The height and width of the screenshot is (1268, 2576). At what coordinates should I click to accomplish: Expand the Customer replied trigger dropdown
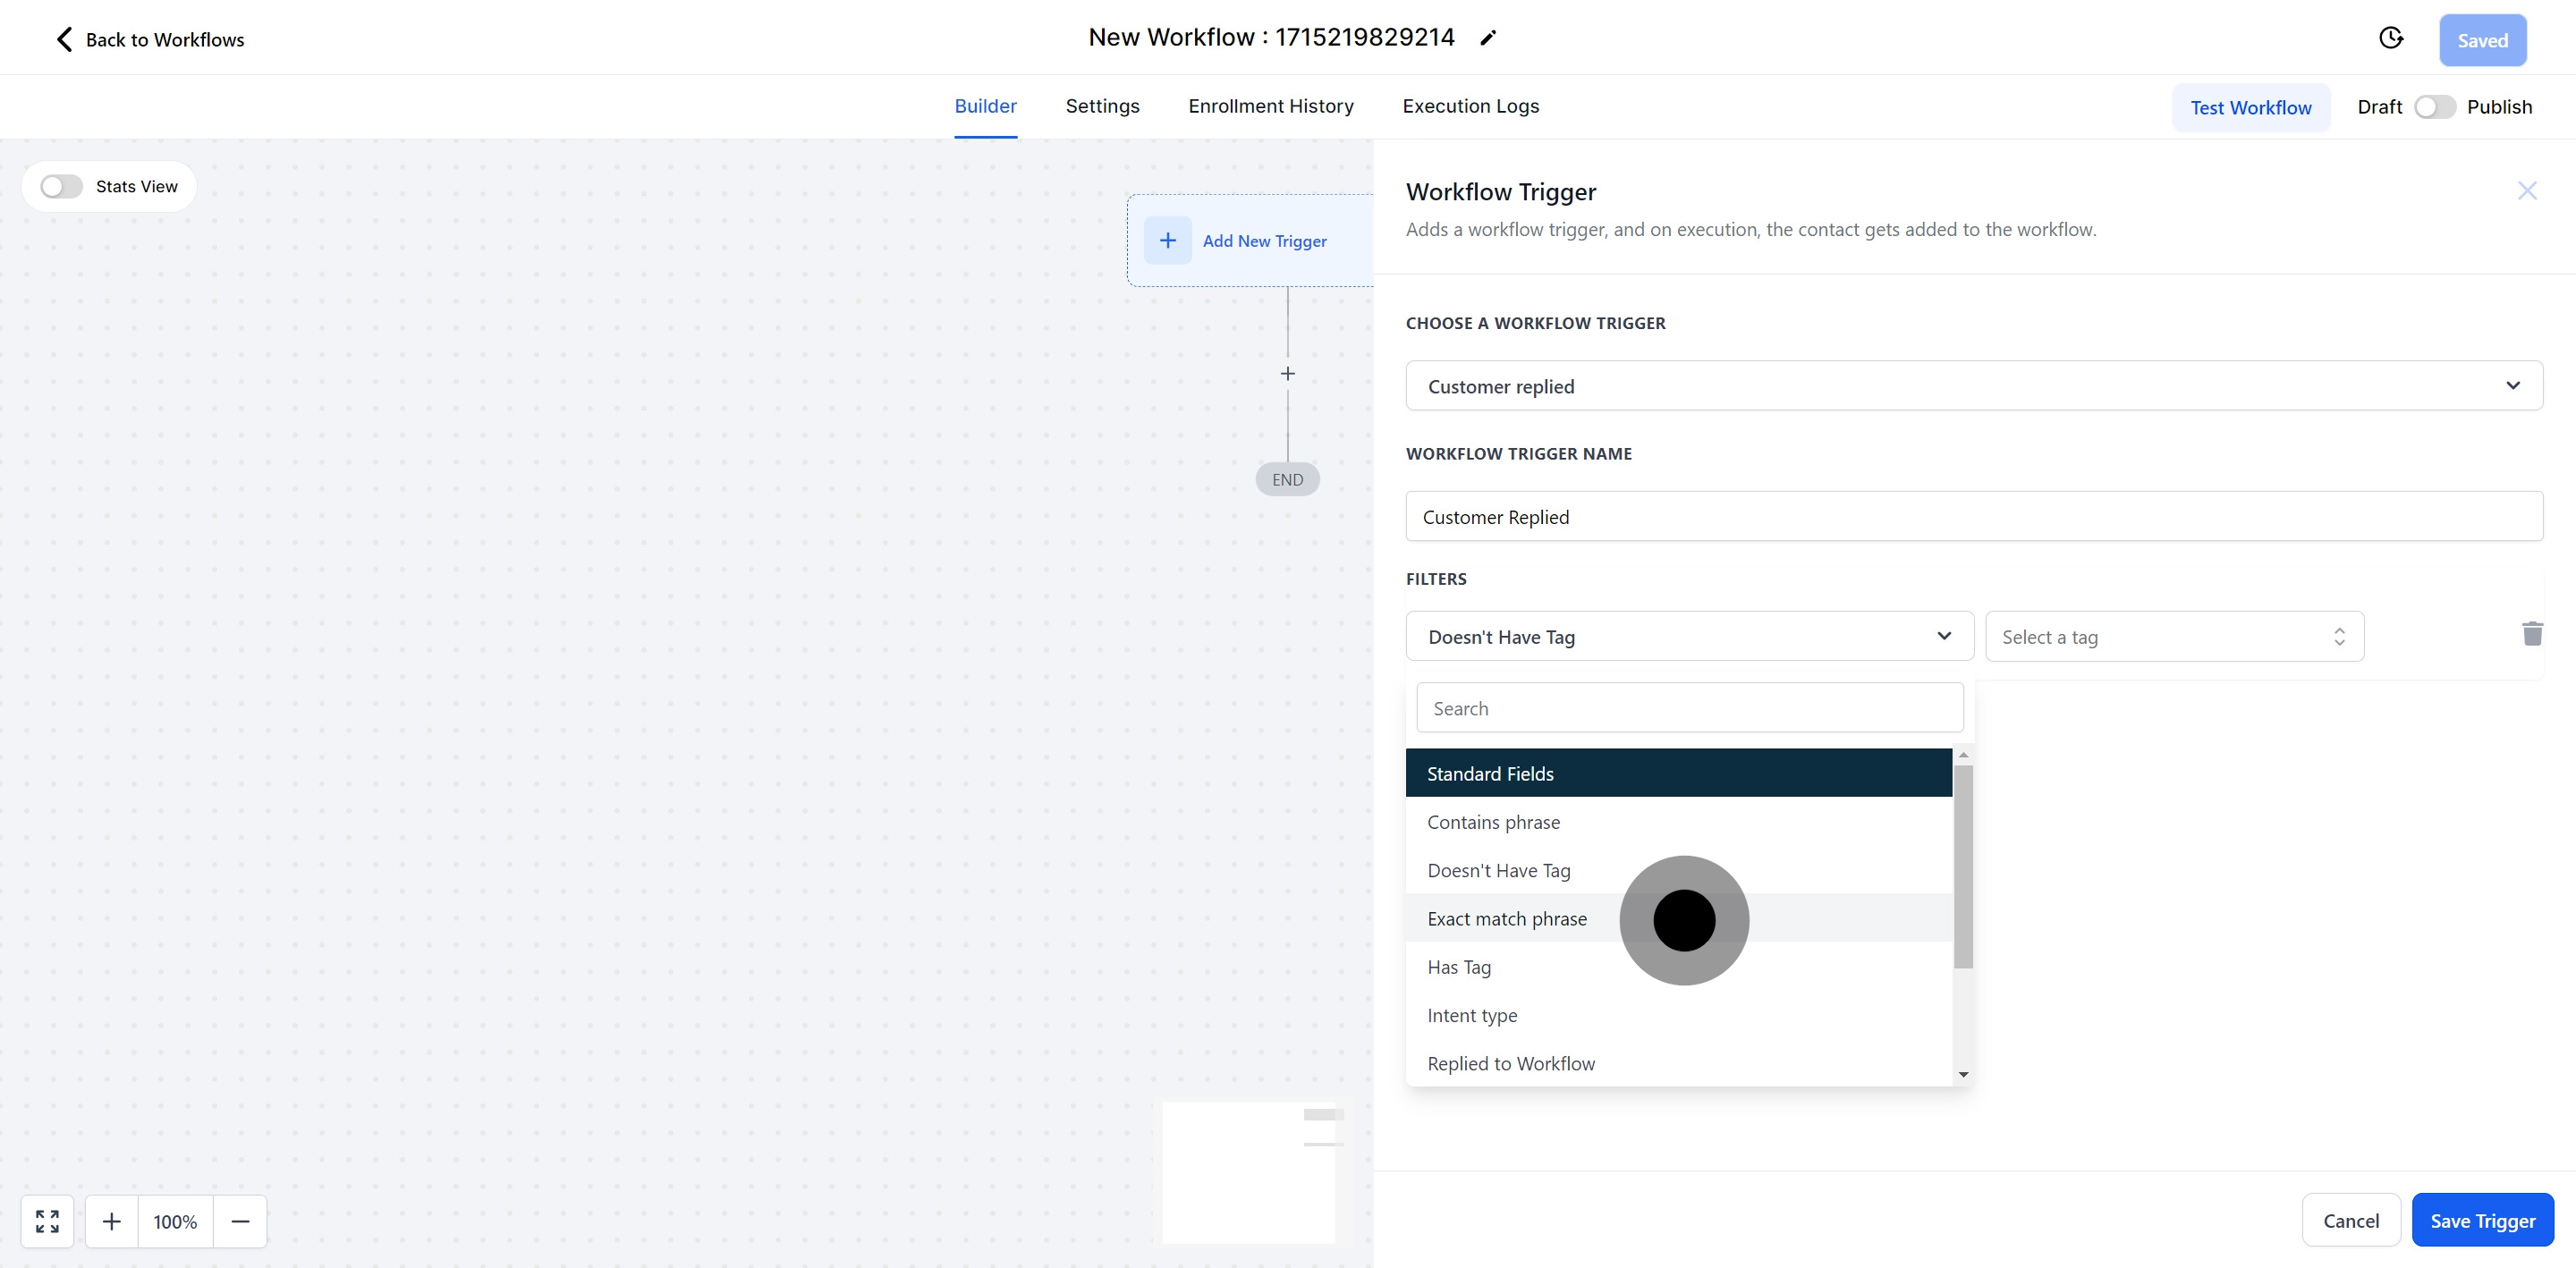click(1973, 386)
